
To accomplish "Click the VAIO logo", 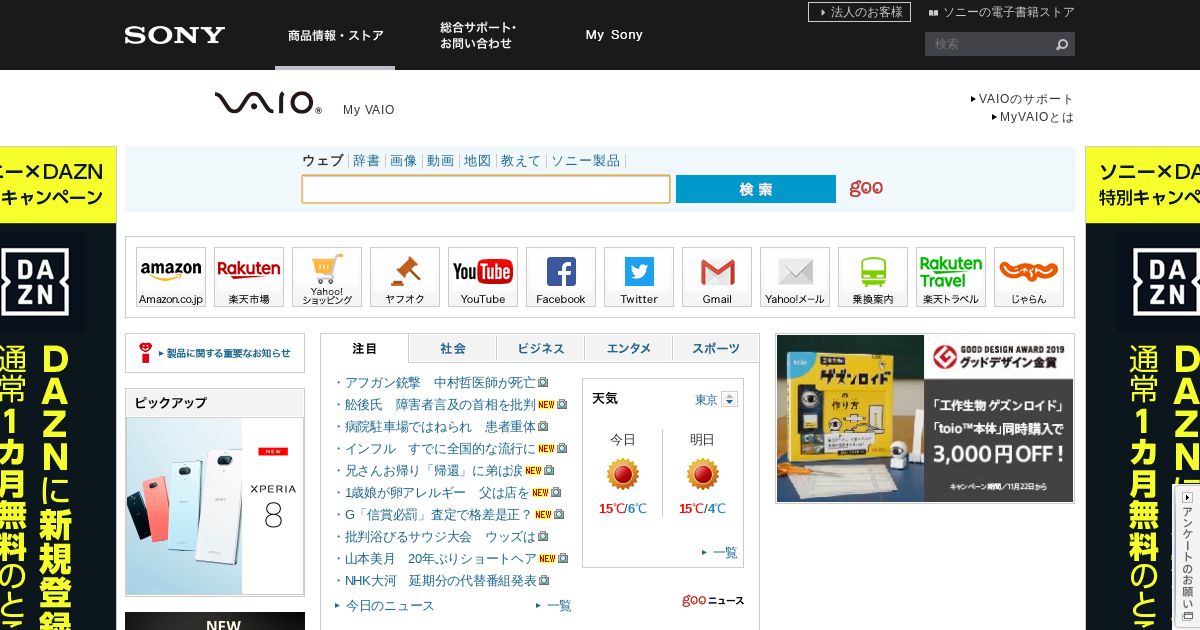I will pyautogui.click(x=268, y=102).
